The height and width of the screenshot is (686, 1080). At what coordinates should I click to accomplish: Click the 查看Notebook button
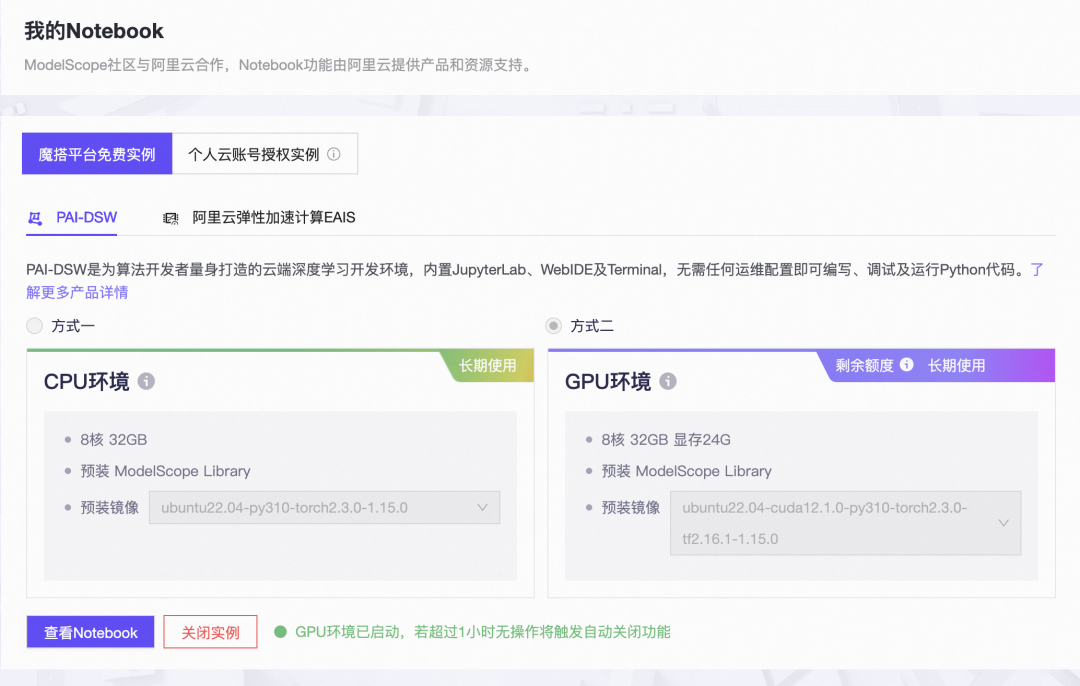(90, 632)
